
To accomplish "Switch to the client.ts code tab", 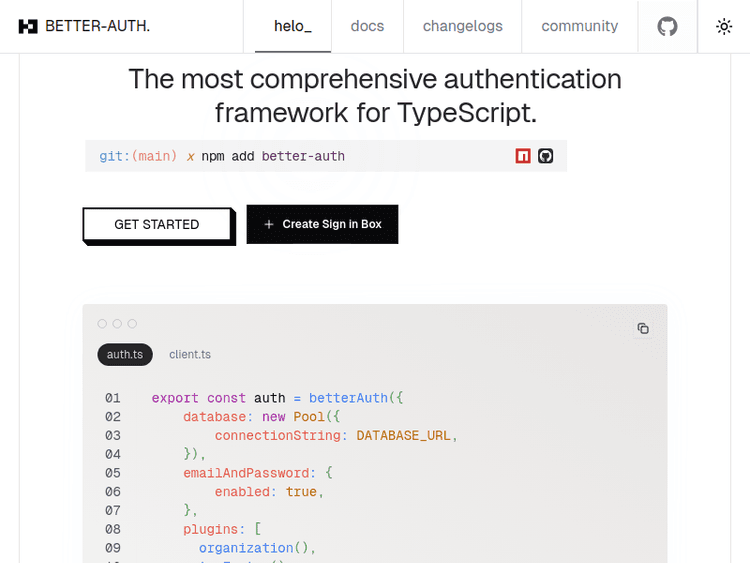I will pos(190,354).
